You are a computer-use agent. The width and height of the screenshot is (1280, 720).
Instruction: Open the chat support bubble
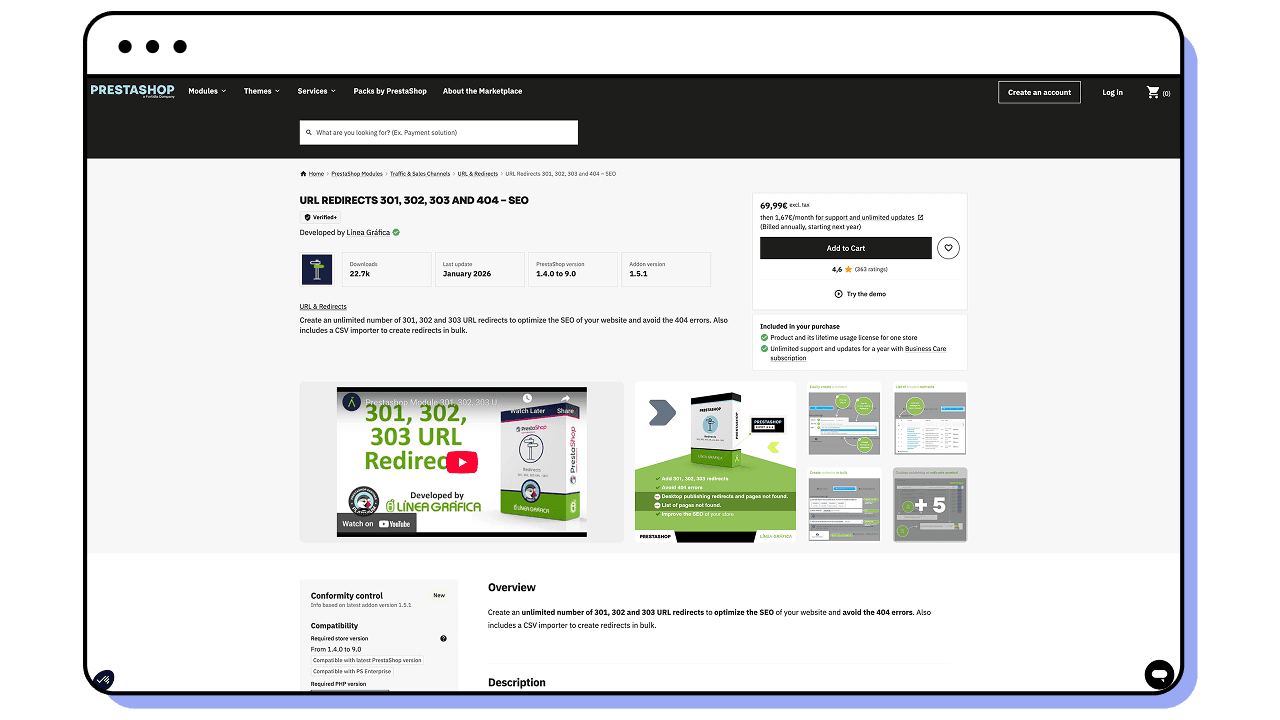[1159, 675]
